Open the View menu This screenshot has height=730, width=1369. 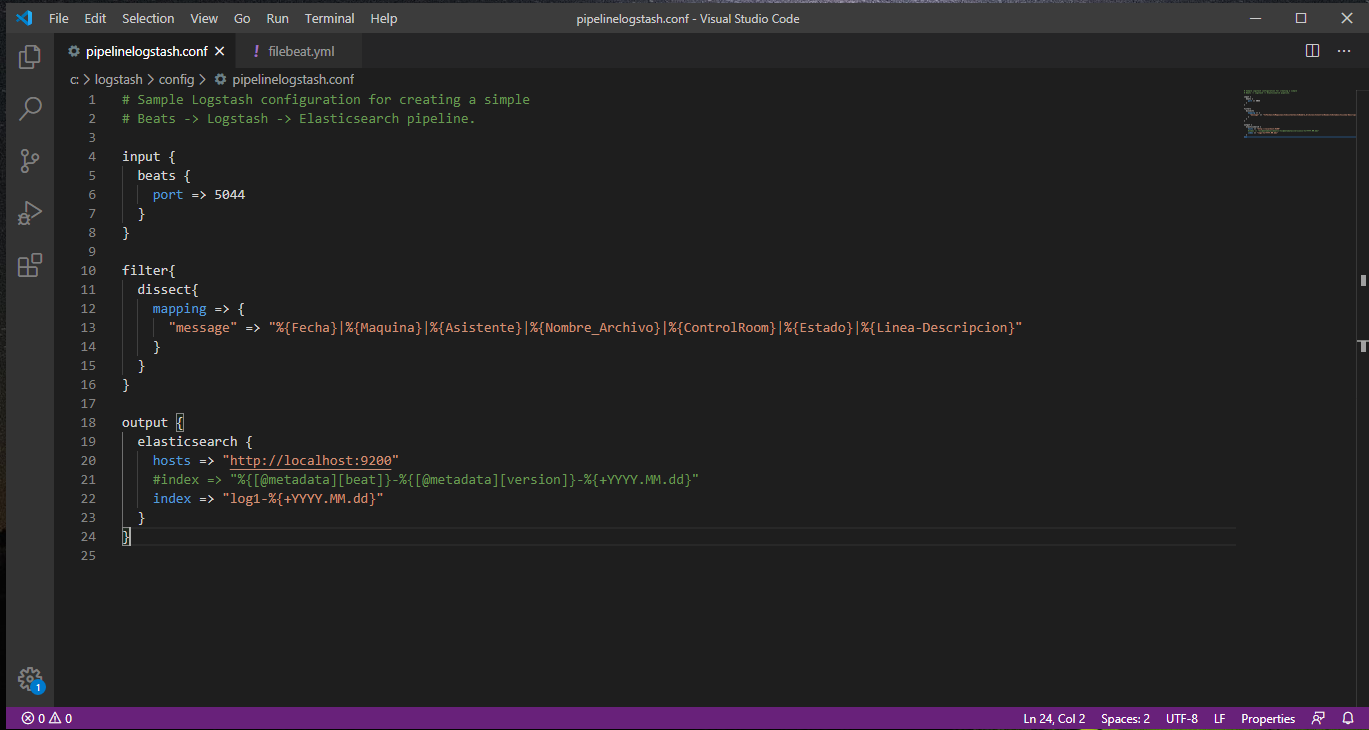tap(204, 18)
